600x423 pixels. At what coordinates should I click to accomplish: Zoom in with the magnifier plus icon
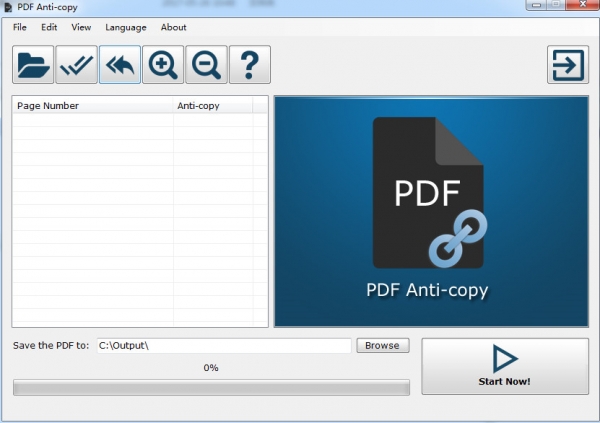pos(163,65)
